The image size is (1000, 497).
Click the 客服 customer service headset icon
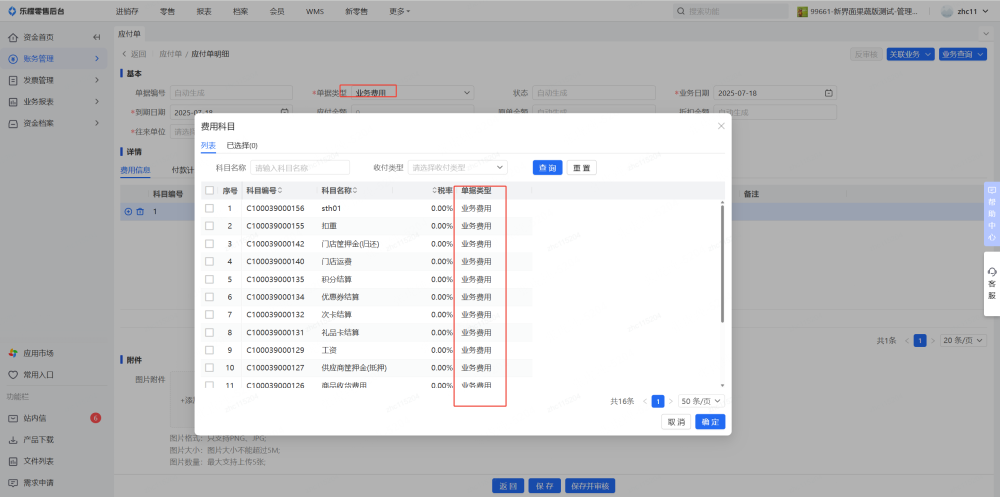pos(991,272)
